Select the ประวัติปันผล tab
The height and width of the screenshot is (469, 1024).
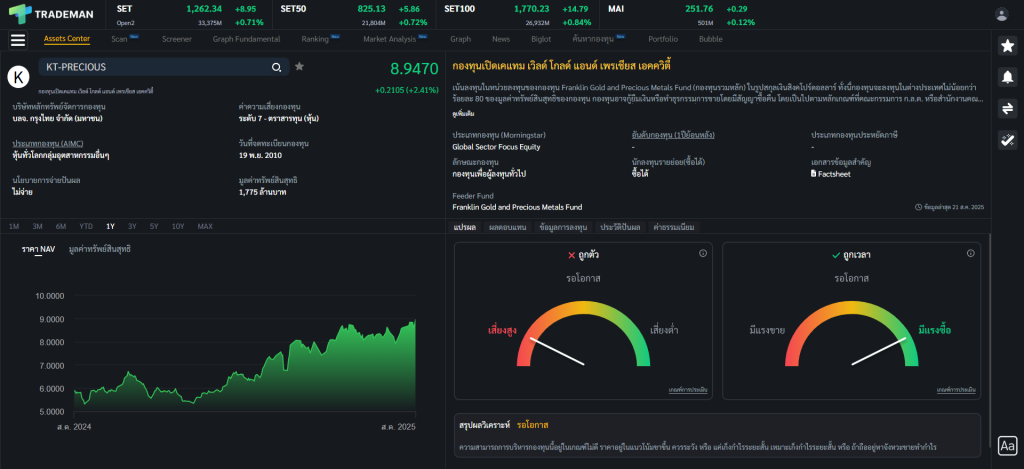point(621,227)
